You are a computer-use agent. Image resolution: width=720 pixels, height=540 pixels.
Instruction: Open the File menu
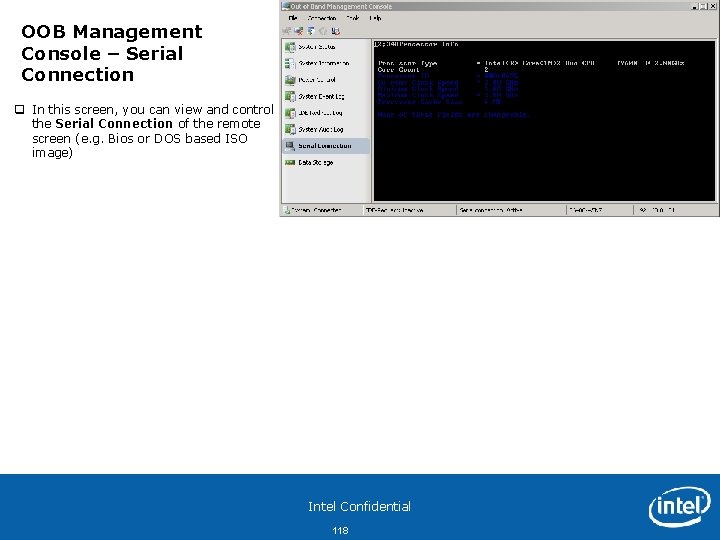[x=293, y=18]
